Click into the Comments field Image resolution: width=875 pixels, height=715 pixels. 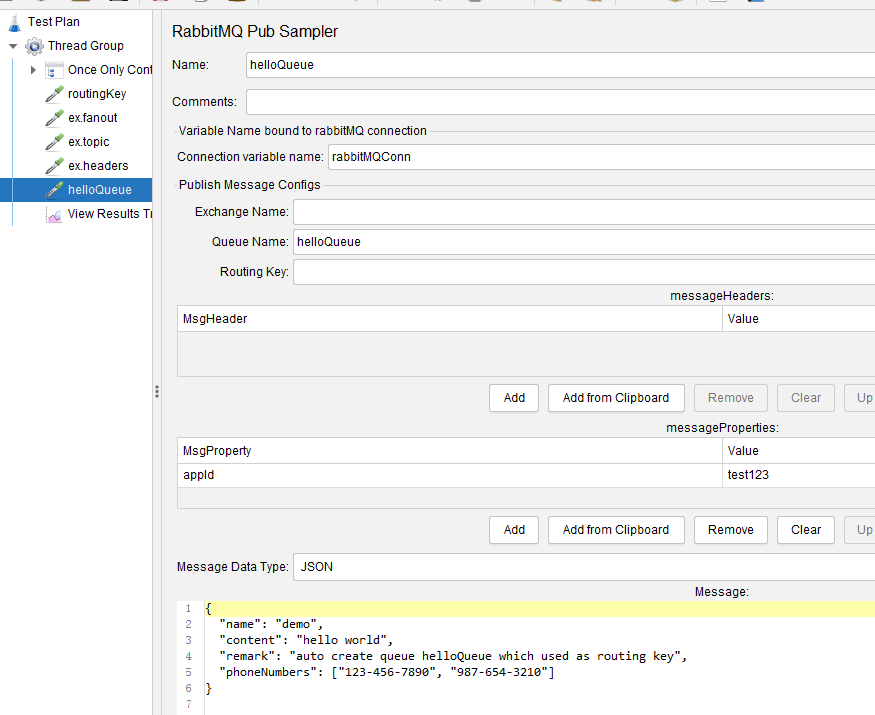[560, 102]
